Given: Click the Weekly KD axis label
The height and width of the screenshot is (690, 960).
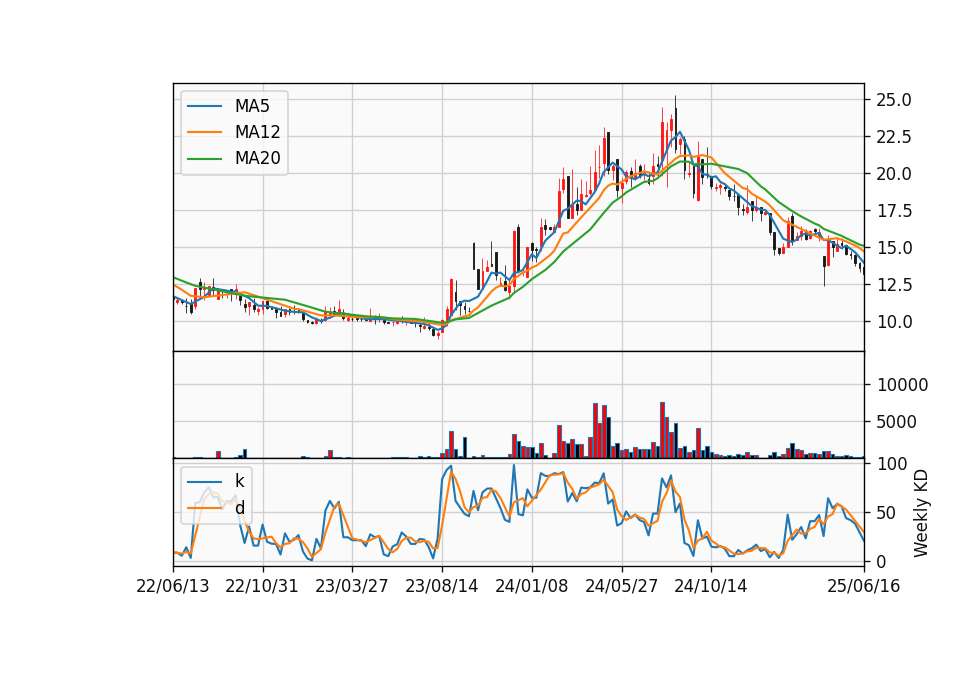Looking at the screenshot, I should 921,513.
